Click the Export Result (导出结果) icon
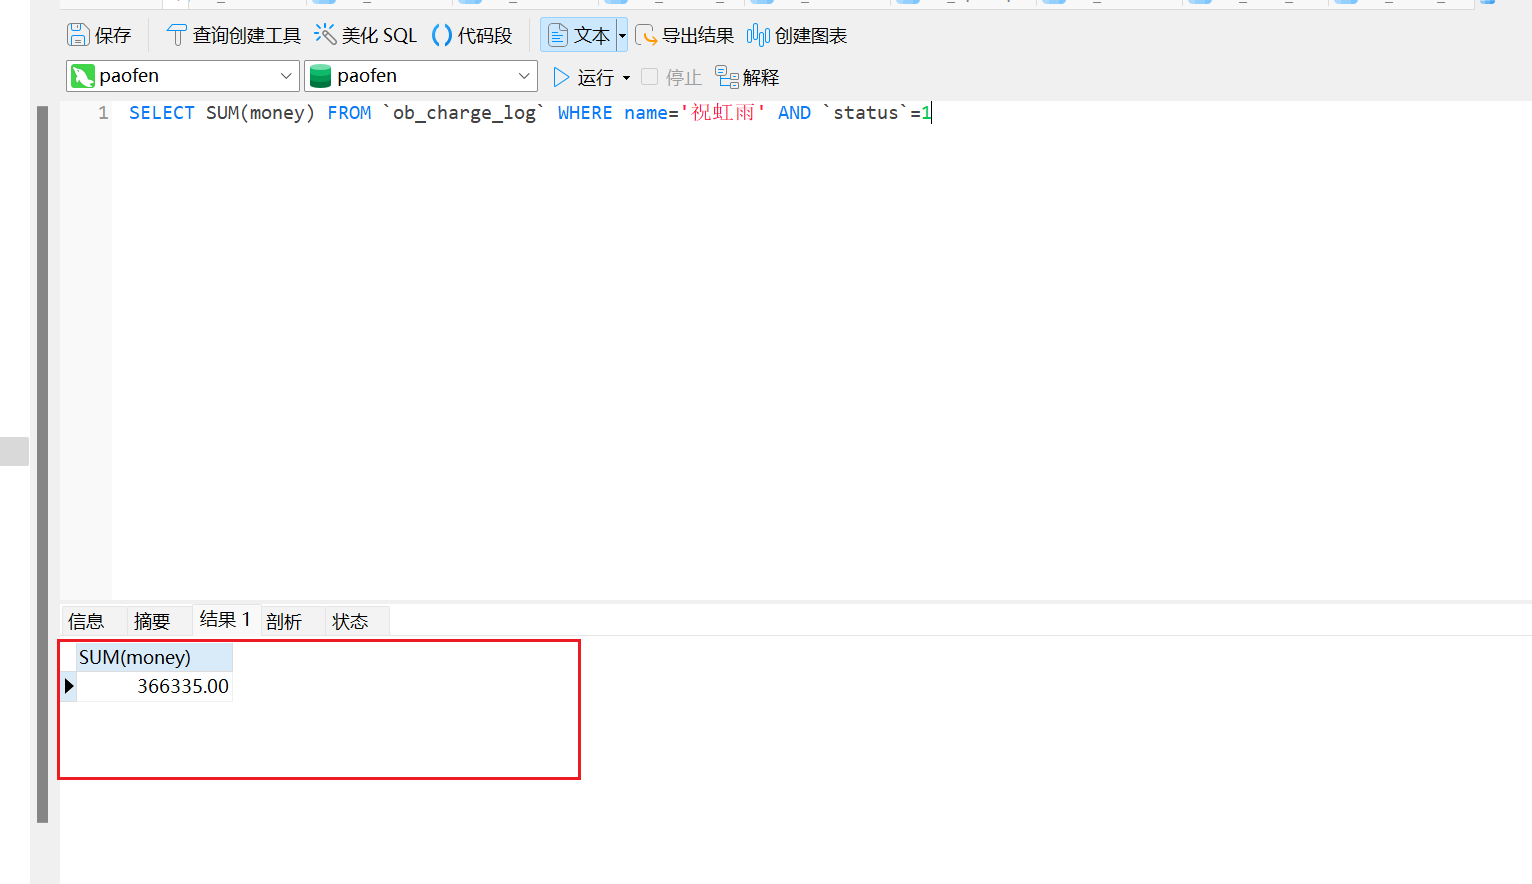 click(646, 35)
